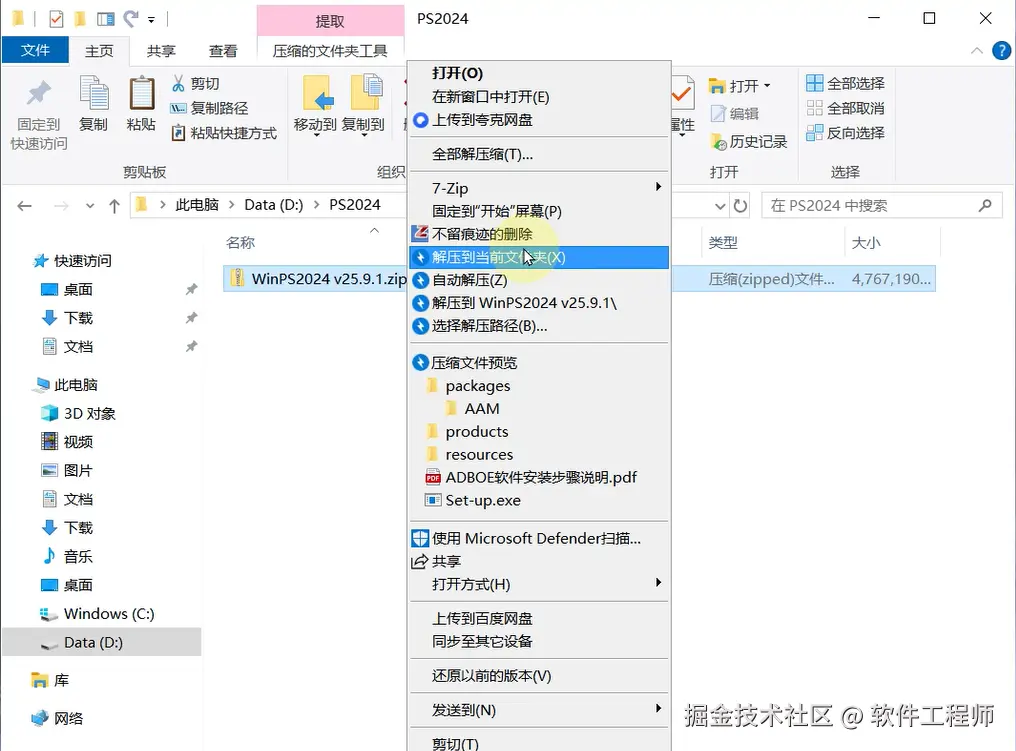Select Network (网络) in navigation pane
Screen dimensions: 1016x751
(57, 718)
